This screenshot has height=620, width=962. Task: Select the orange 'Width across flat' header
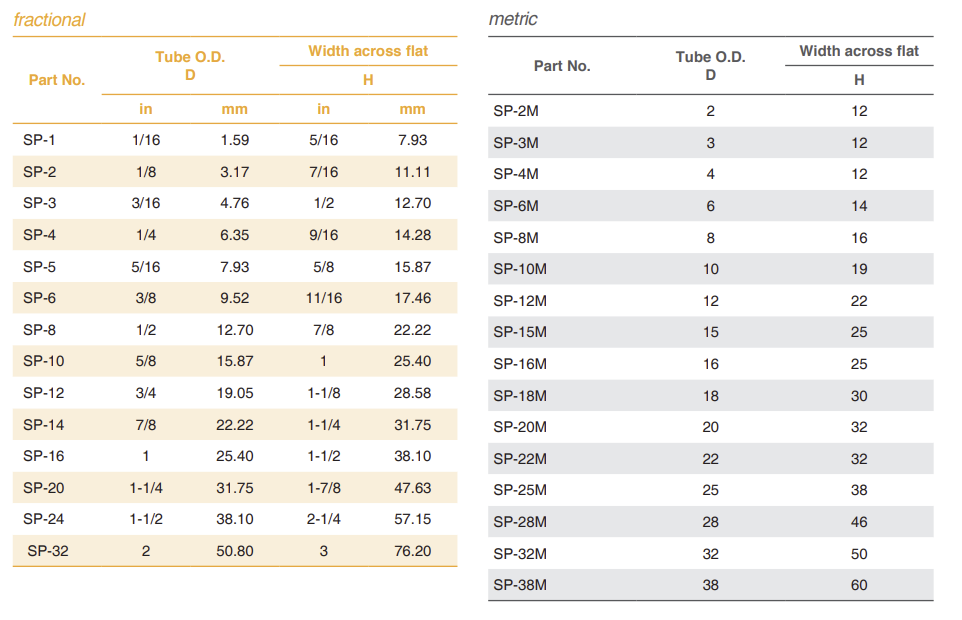pos(368,51)
